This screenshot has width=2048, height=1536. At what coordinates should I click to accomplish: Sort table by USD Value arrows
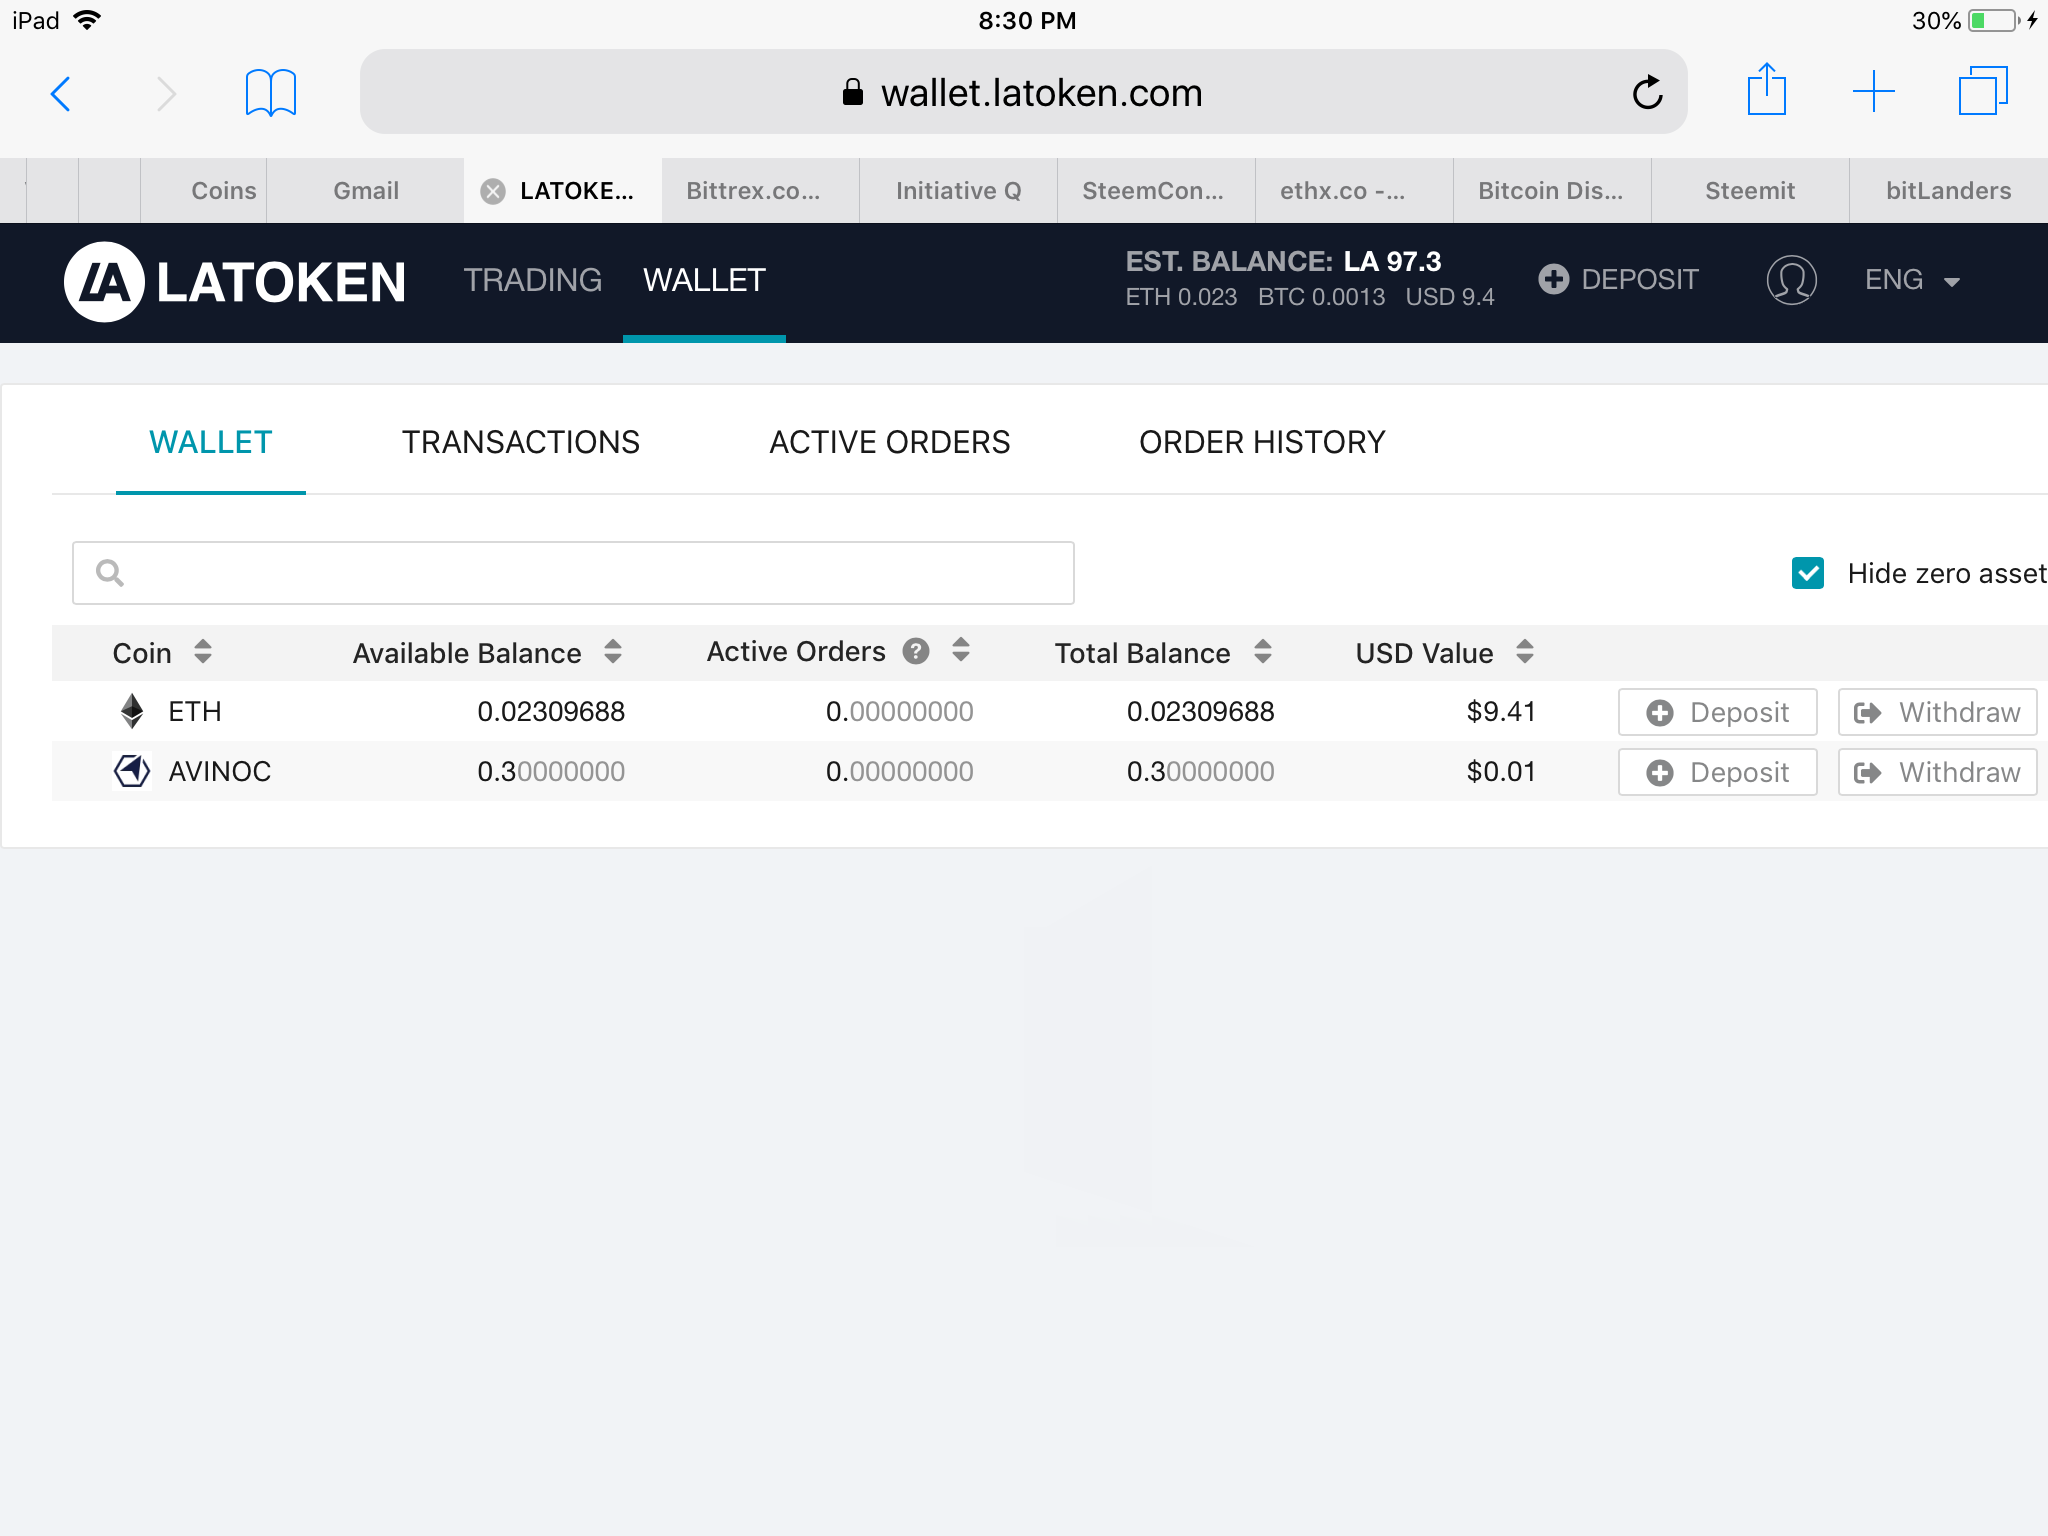point(1524,652)
